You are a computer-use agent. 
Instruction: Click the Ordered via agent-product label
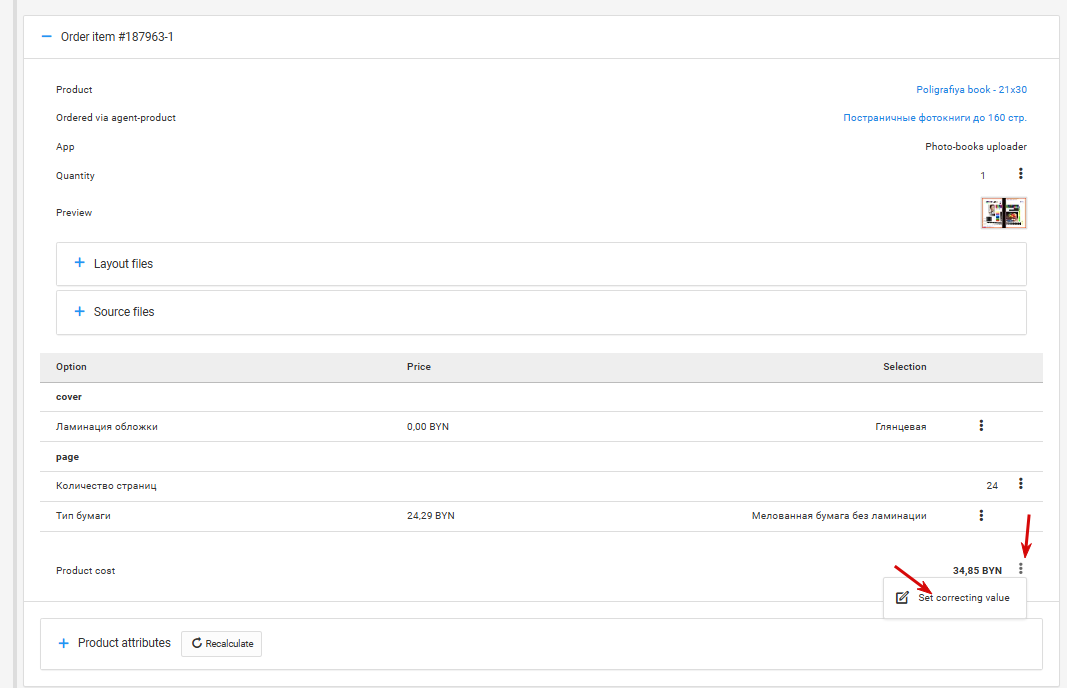(x=116, y=118)
